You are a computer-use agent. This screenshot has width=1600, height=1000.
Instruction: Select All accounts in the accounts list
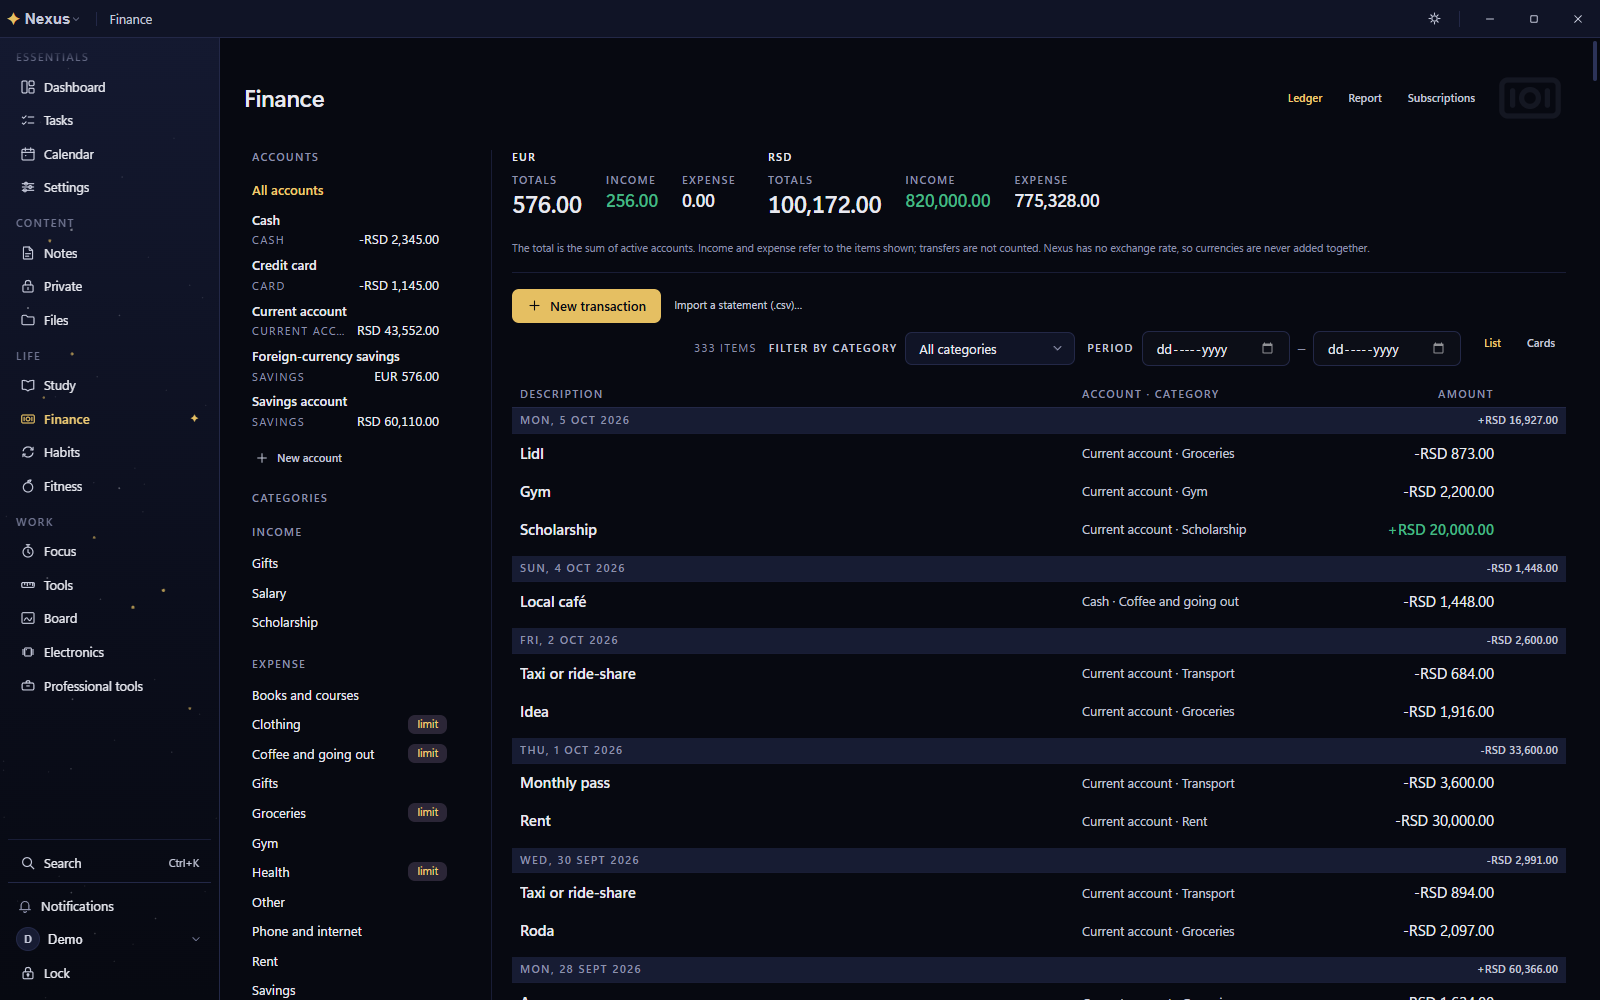[x=288, y=190]
